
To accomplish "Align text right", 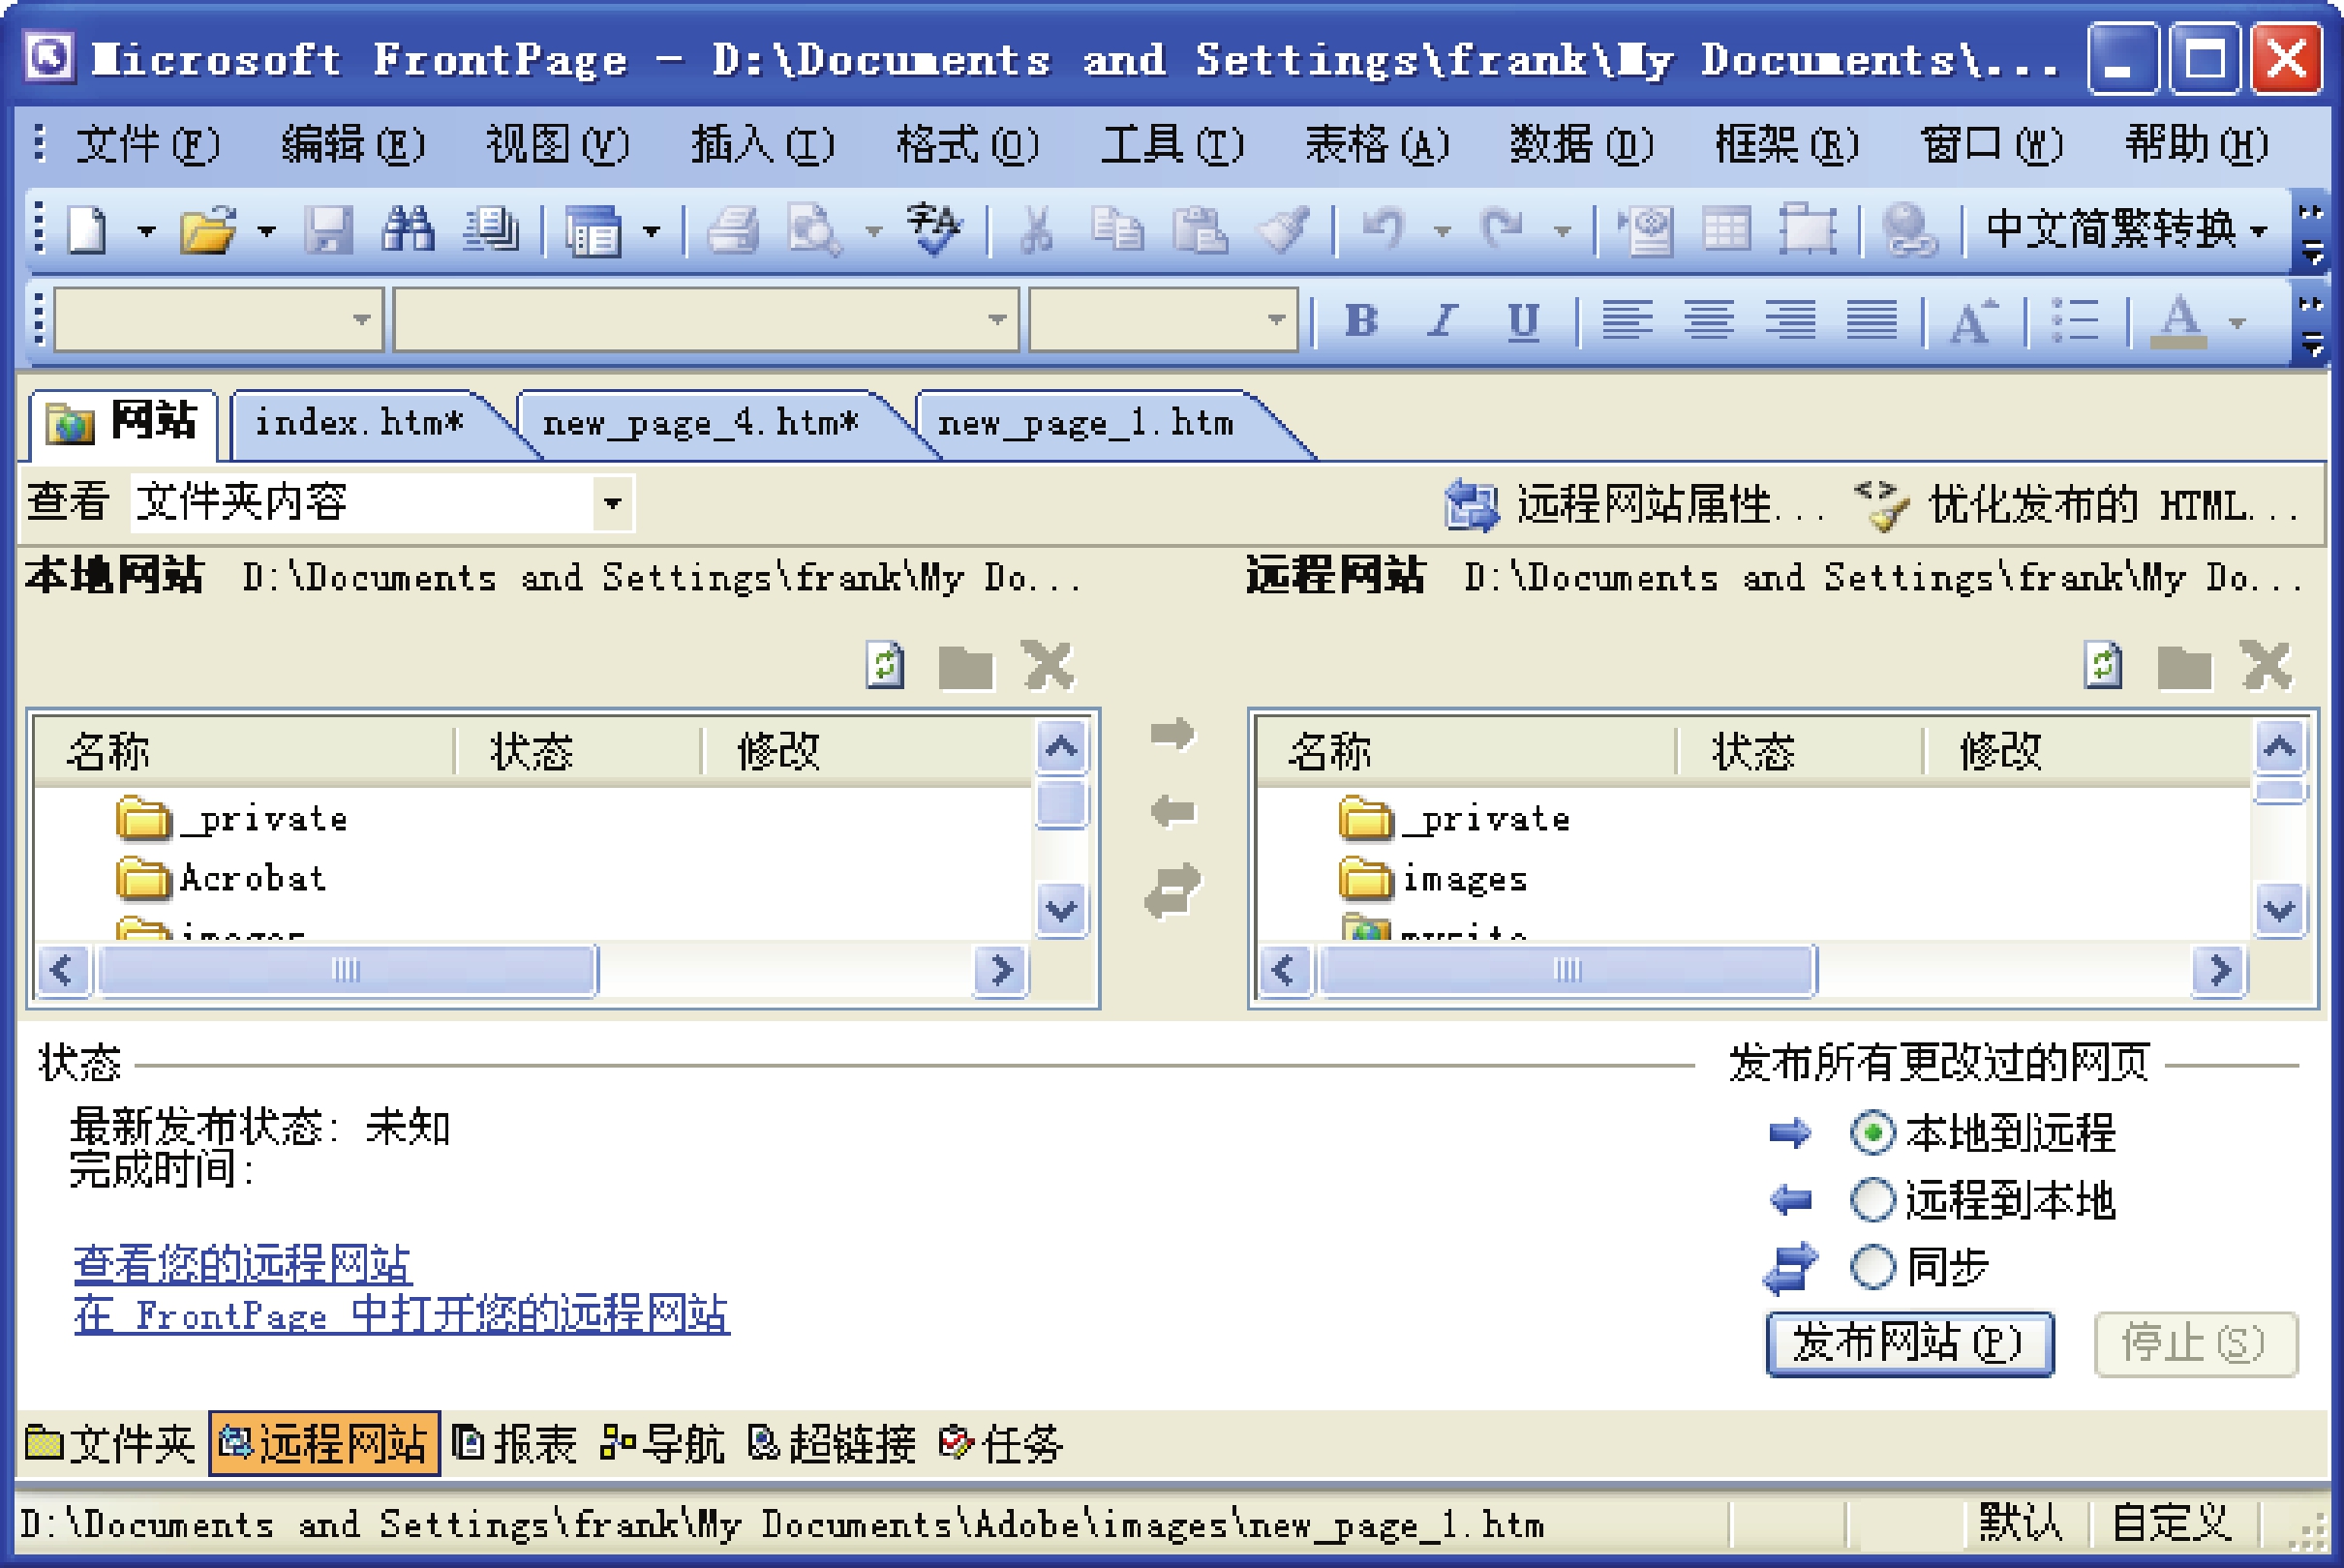I will pos(1790,320).
